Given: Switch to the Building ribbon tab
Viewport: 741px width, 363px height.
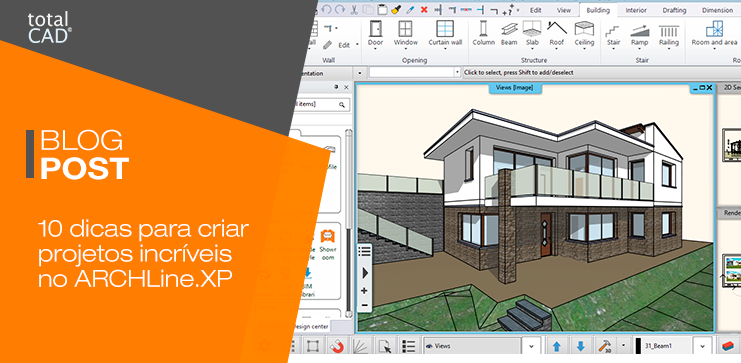Looking at the screenshot, I should (x=598, y=10).
